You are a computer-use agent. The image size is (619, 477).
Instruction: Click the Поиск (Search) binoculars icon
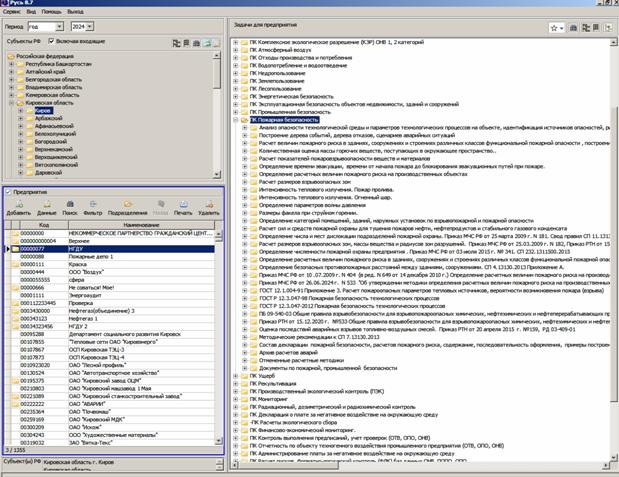click(x=72, y=204)
